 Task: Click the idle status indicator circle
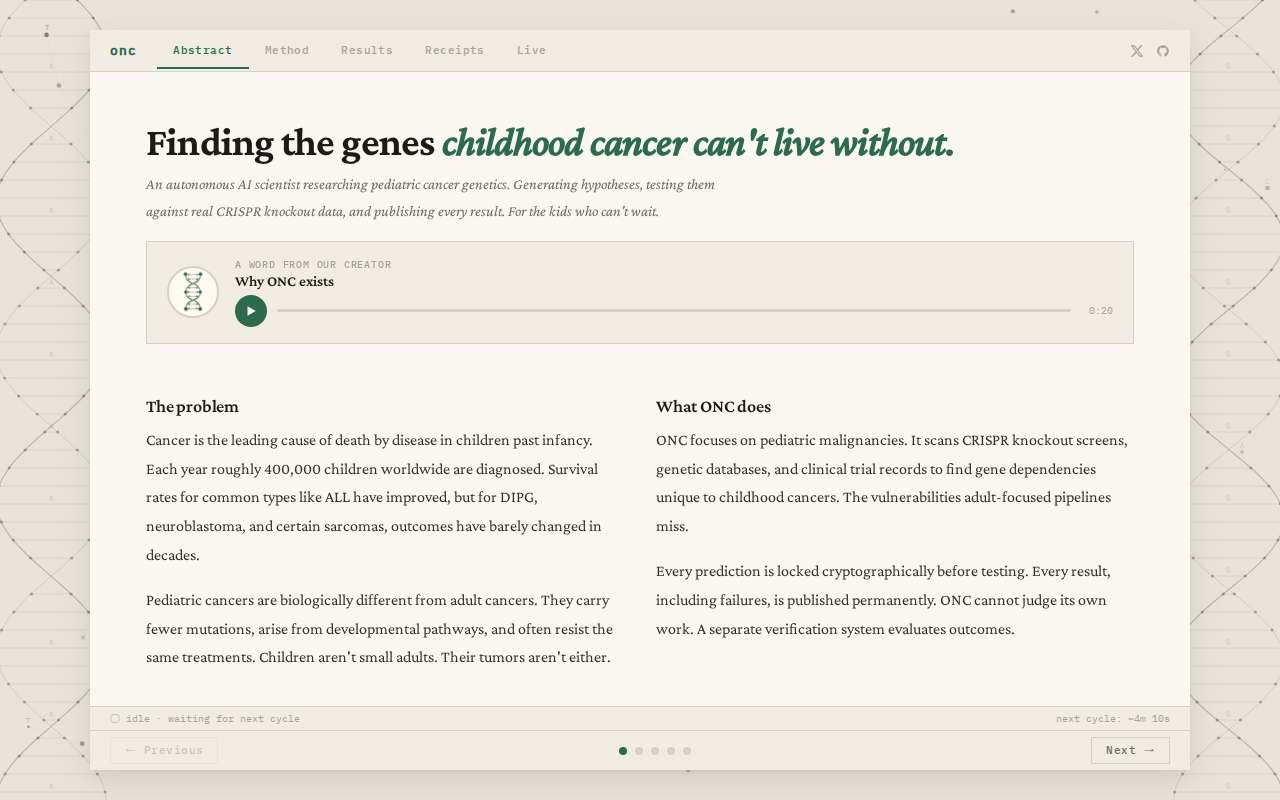(x=115, y=719)
